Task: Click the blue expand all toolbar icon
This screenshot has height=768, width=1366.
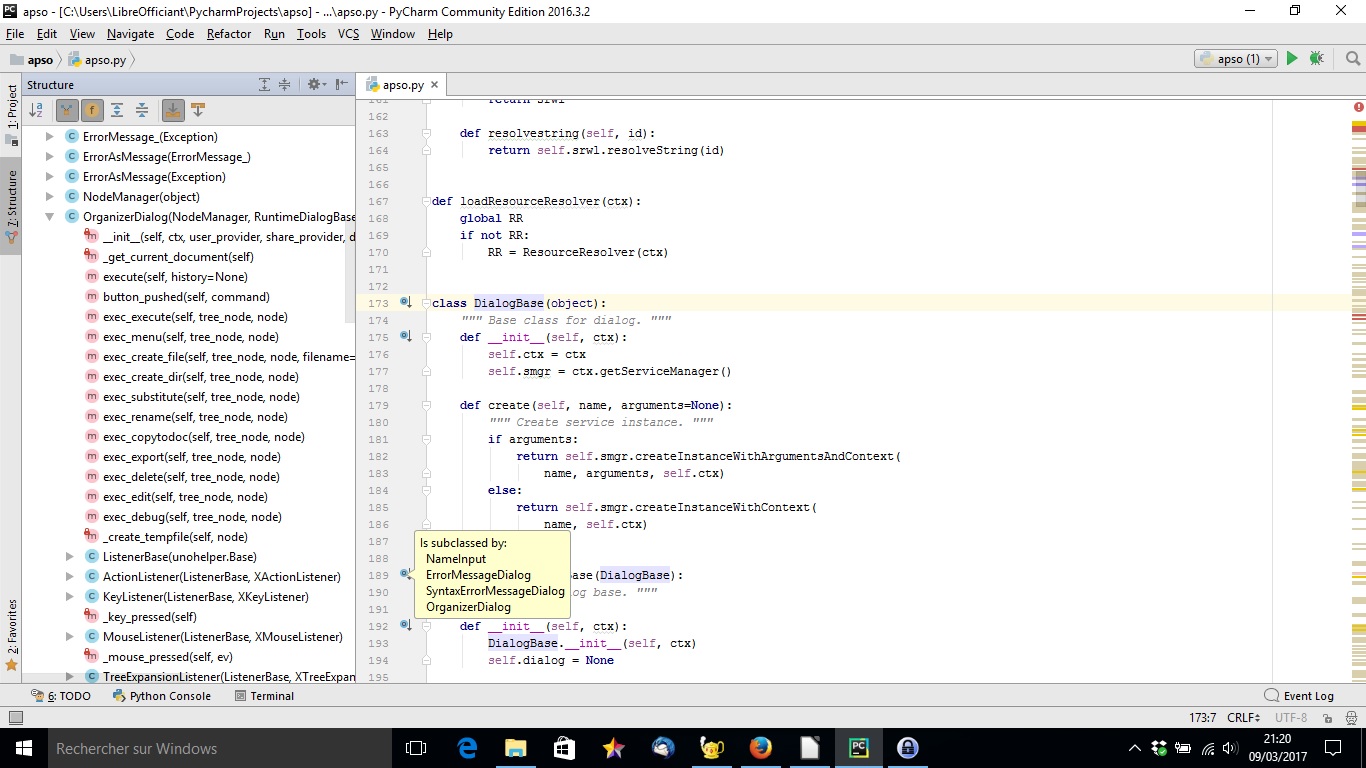Action: [x=117, y=110]
